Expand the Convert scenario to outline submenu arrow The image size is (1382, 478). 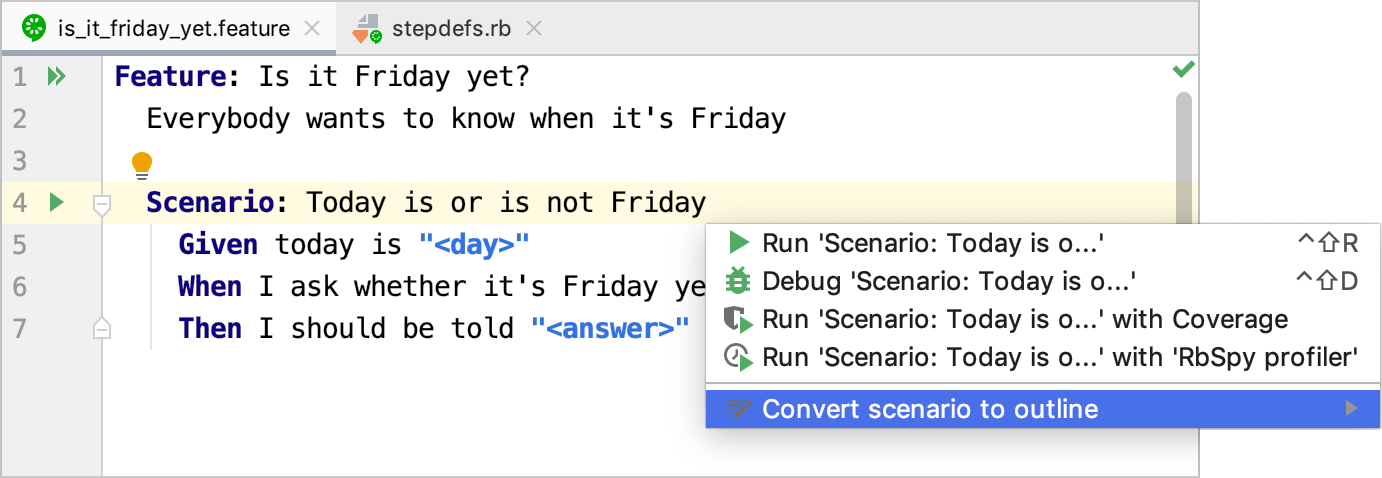tap(1351, 409)
